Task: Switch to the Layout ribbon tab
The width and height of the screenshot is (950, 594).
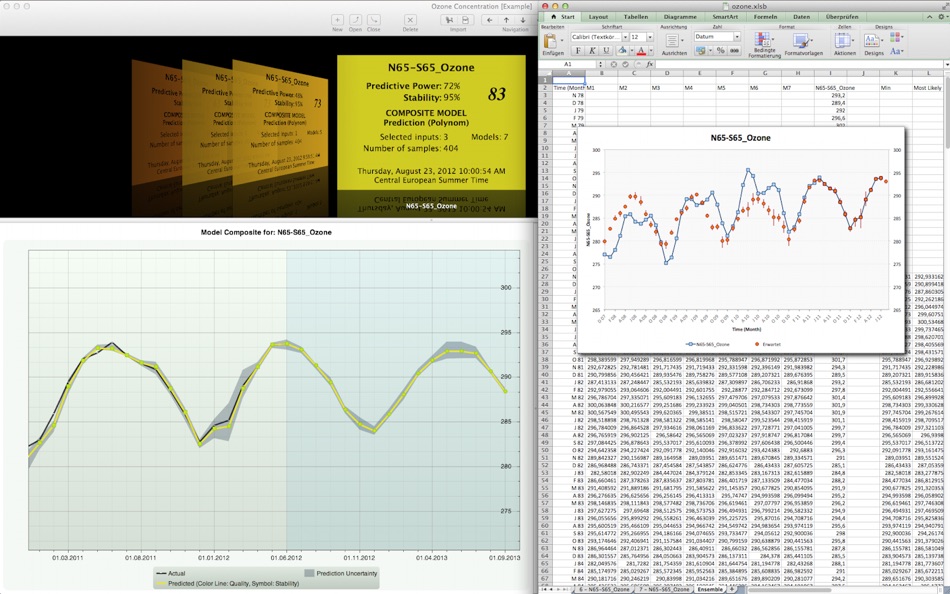Action: 599,17
